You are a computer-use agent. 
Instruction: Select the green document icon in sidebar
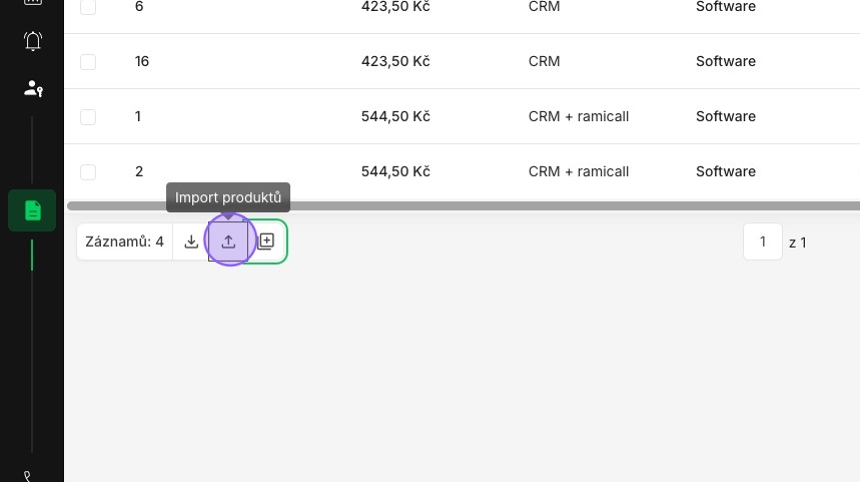32,211
